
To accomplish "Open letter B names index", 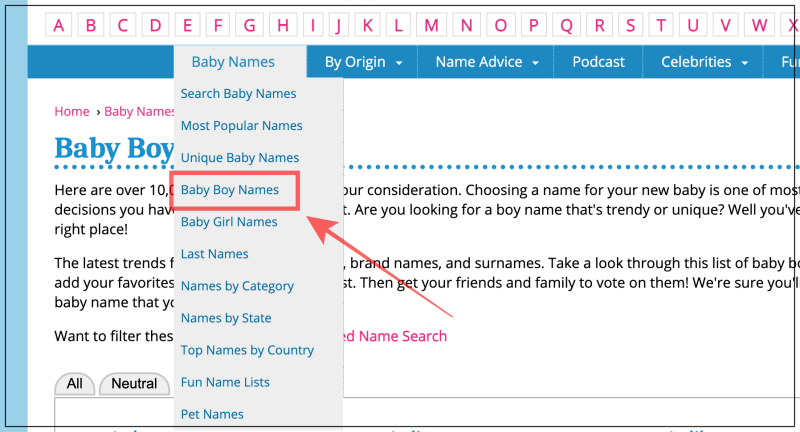I will click(x=90, y=25).
